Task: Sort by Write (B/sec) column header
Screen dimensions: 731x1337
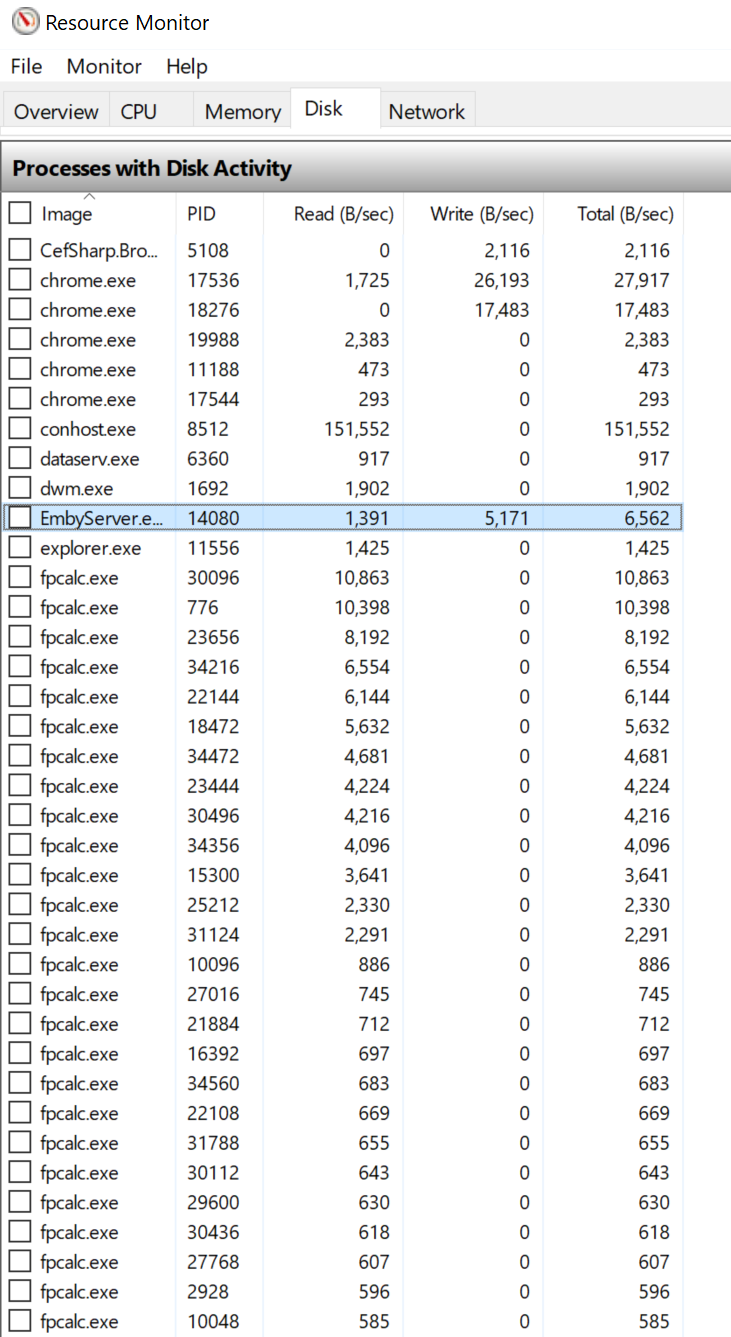Action: (x=473, y=213)
